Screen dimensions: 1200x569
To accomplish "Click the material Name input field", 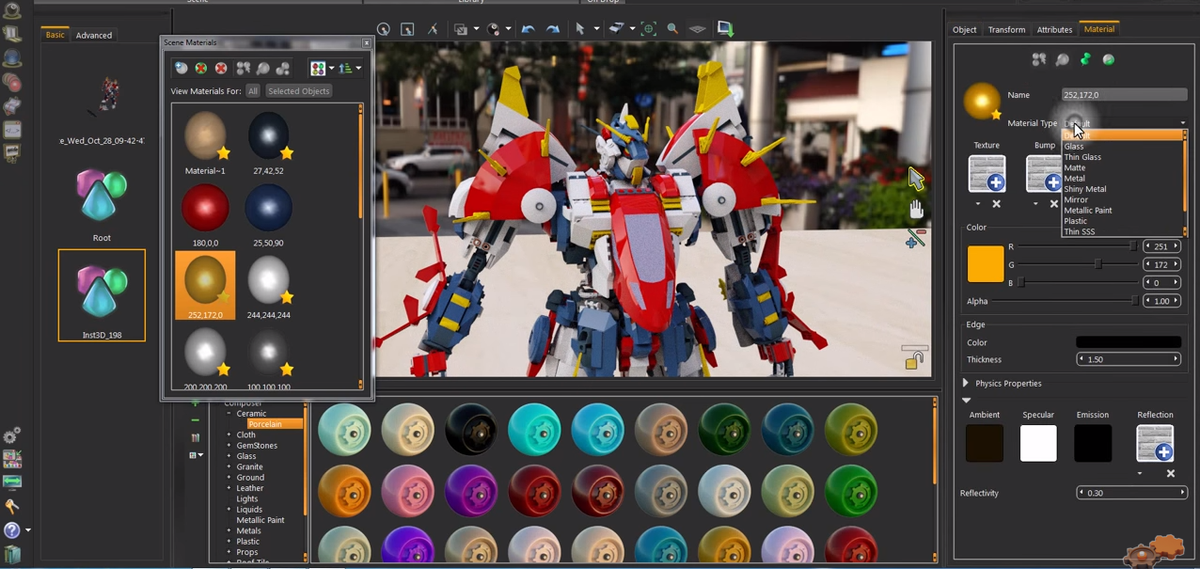I will 1124,95.
